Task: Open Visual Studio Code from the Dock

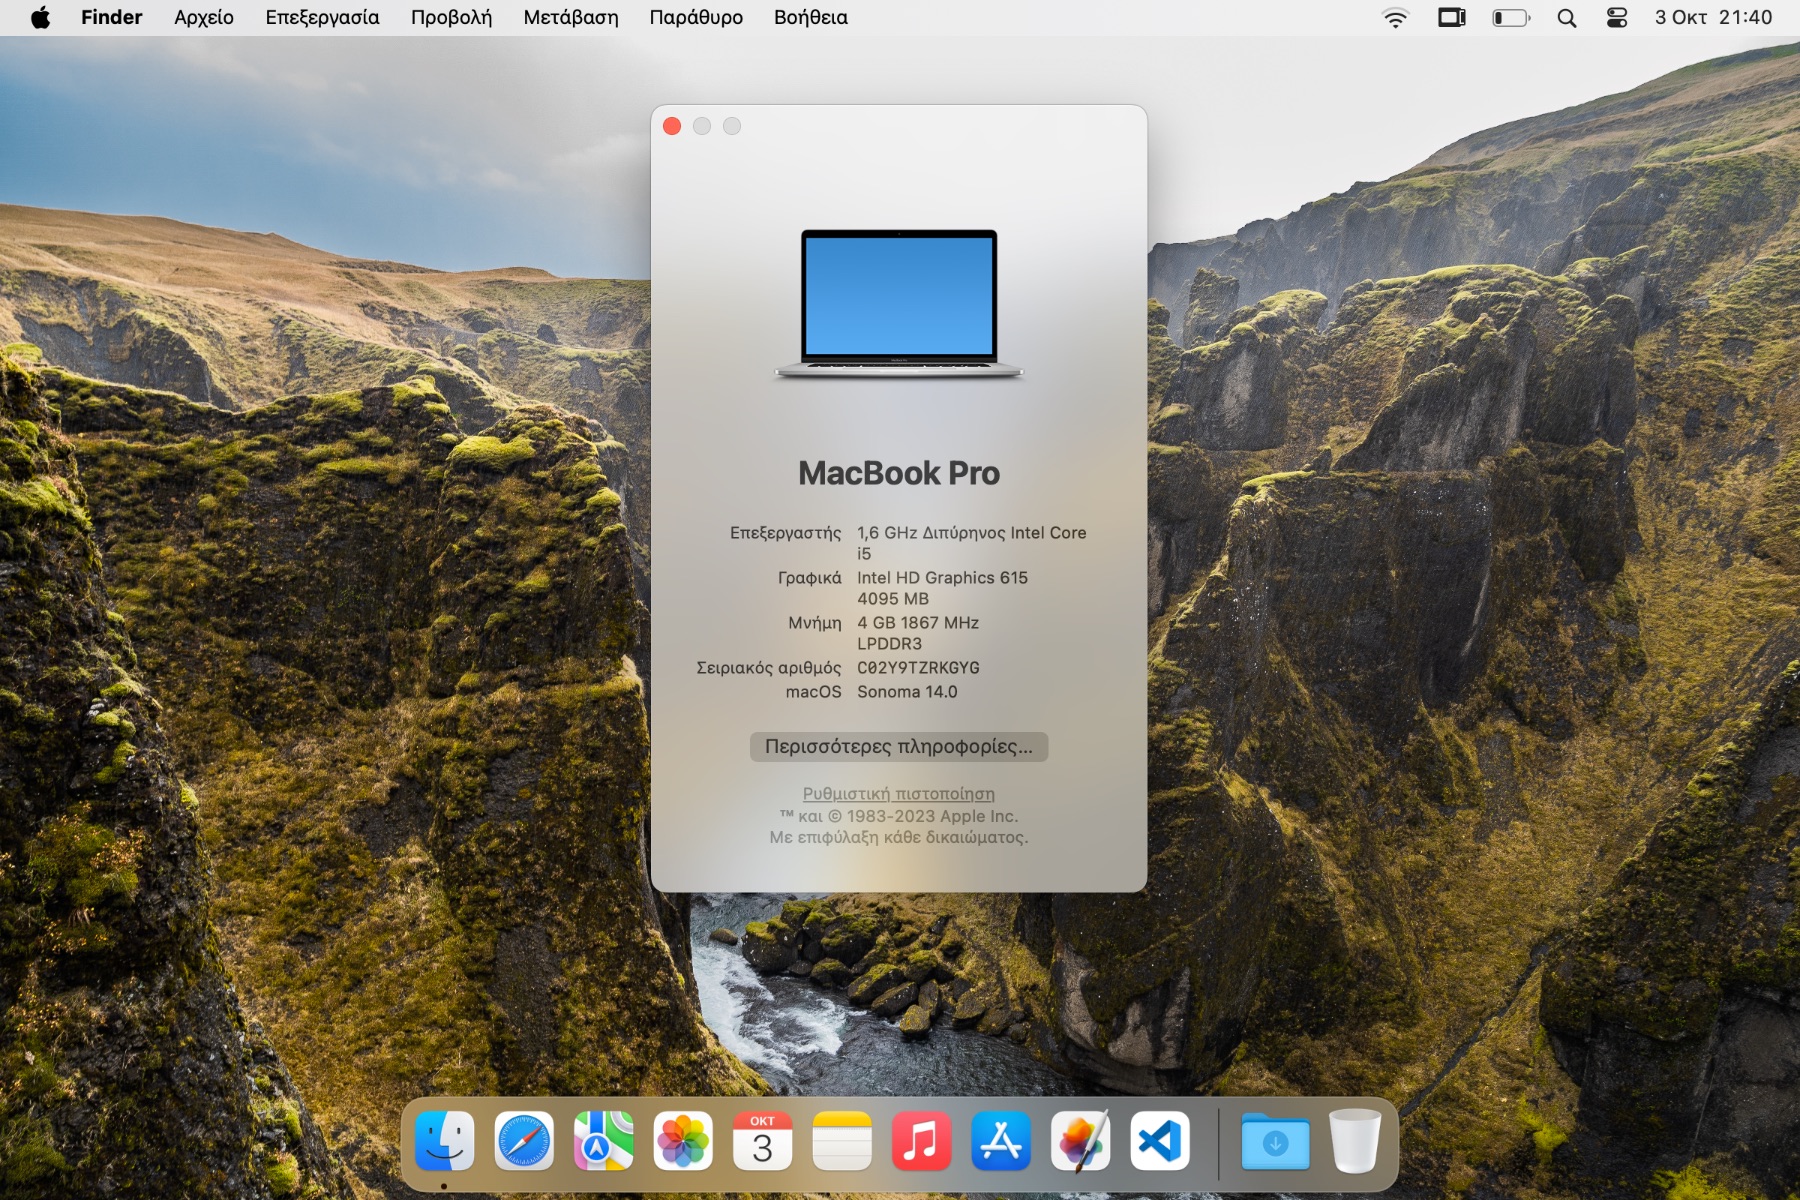Action: (1160, 1141)
